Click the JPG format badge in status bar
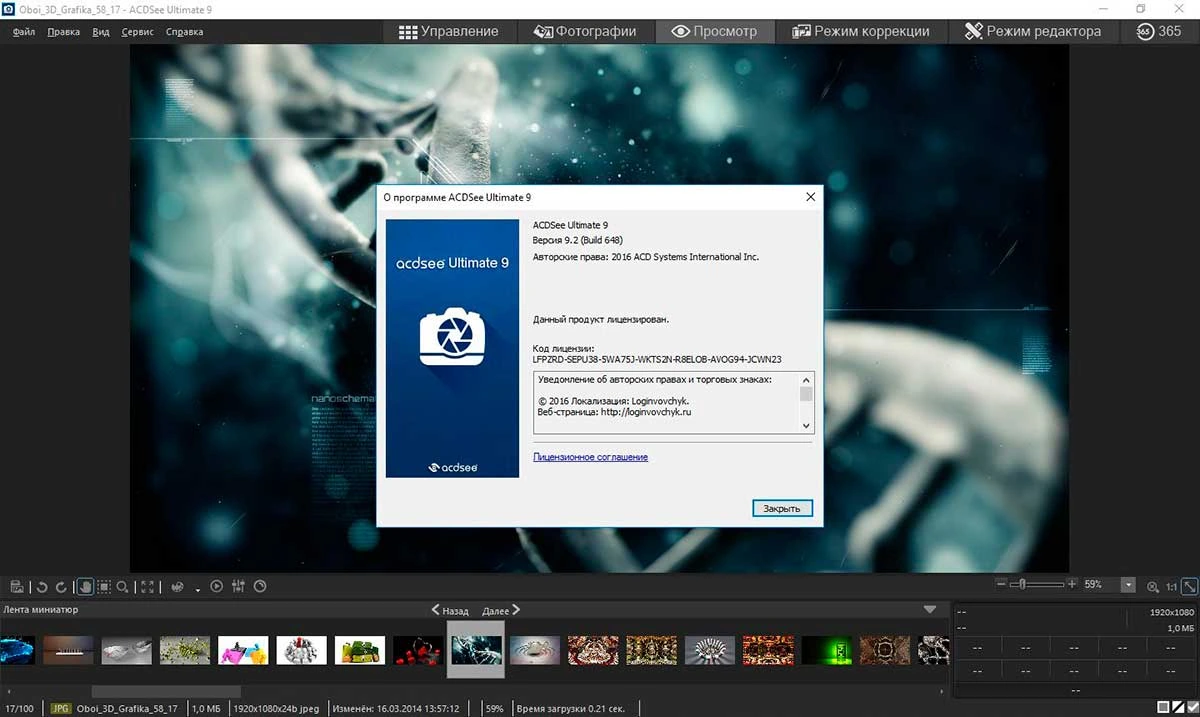The height and width of the screenshot is (717, 1200). point(61,708)
